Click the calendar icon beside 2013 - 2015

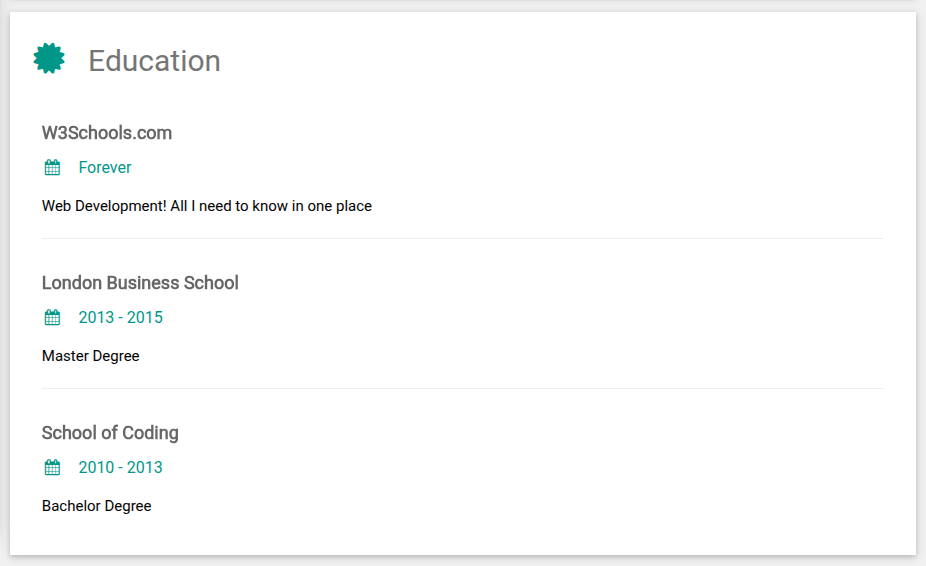pyautogui.click(x=53, y=317)
